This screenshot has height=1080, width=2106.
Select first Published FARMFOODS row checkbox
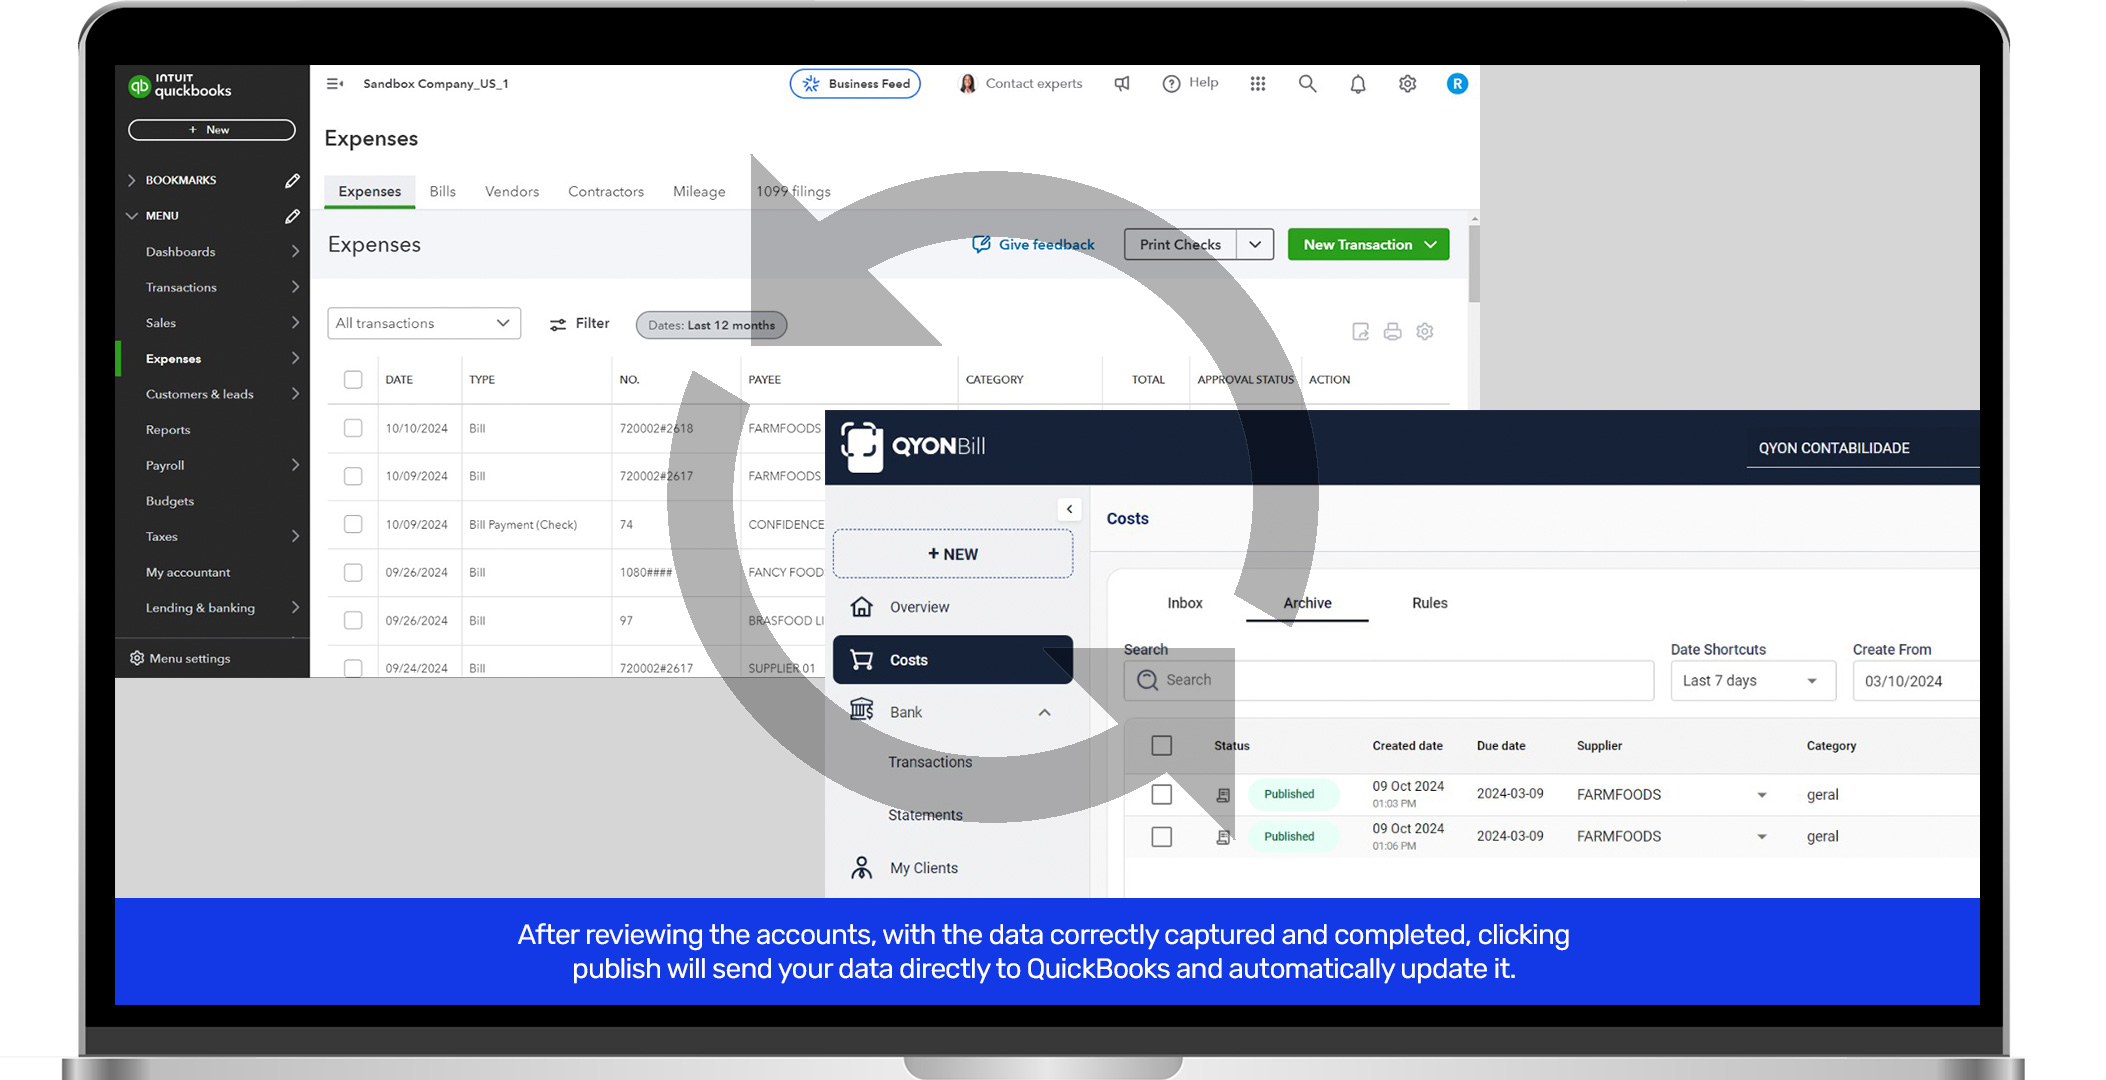pyautogui.click(x=1161, y=794)
